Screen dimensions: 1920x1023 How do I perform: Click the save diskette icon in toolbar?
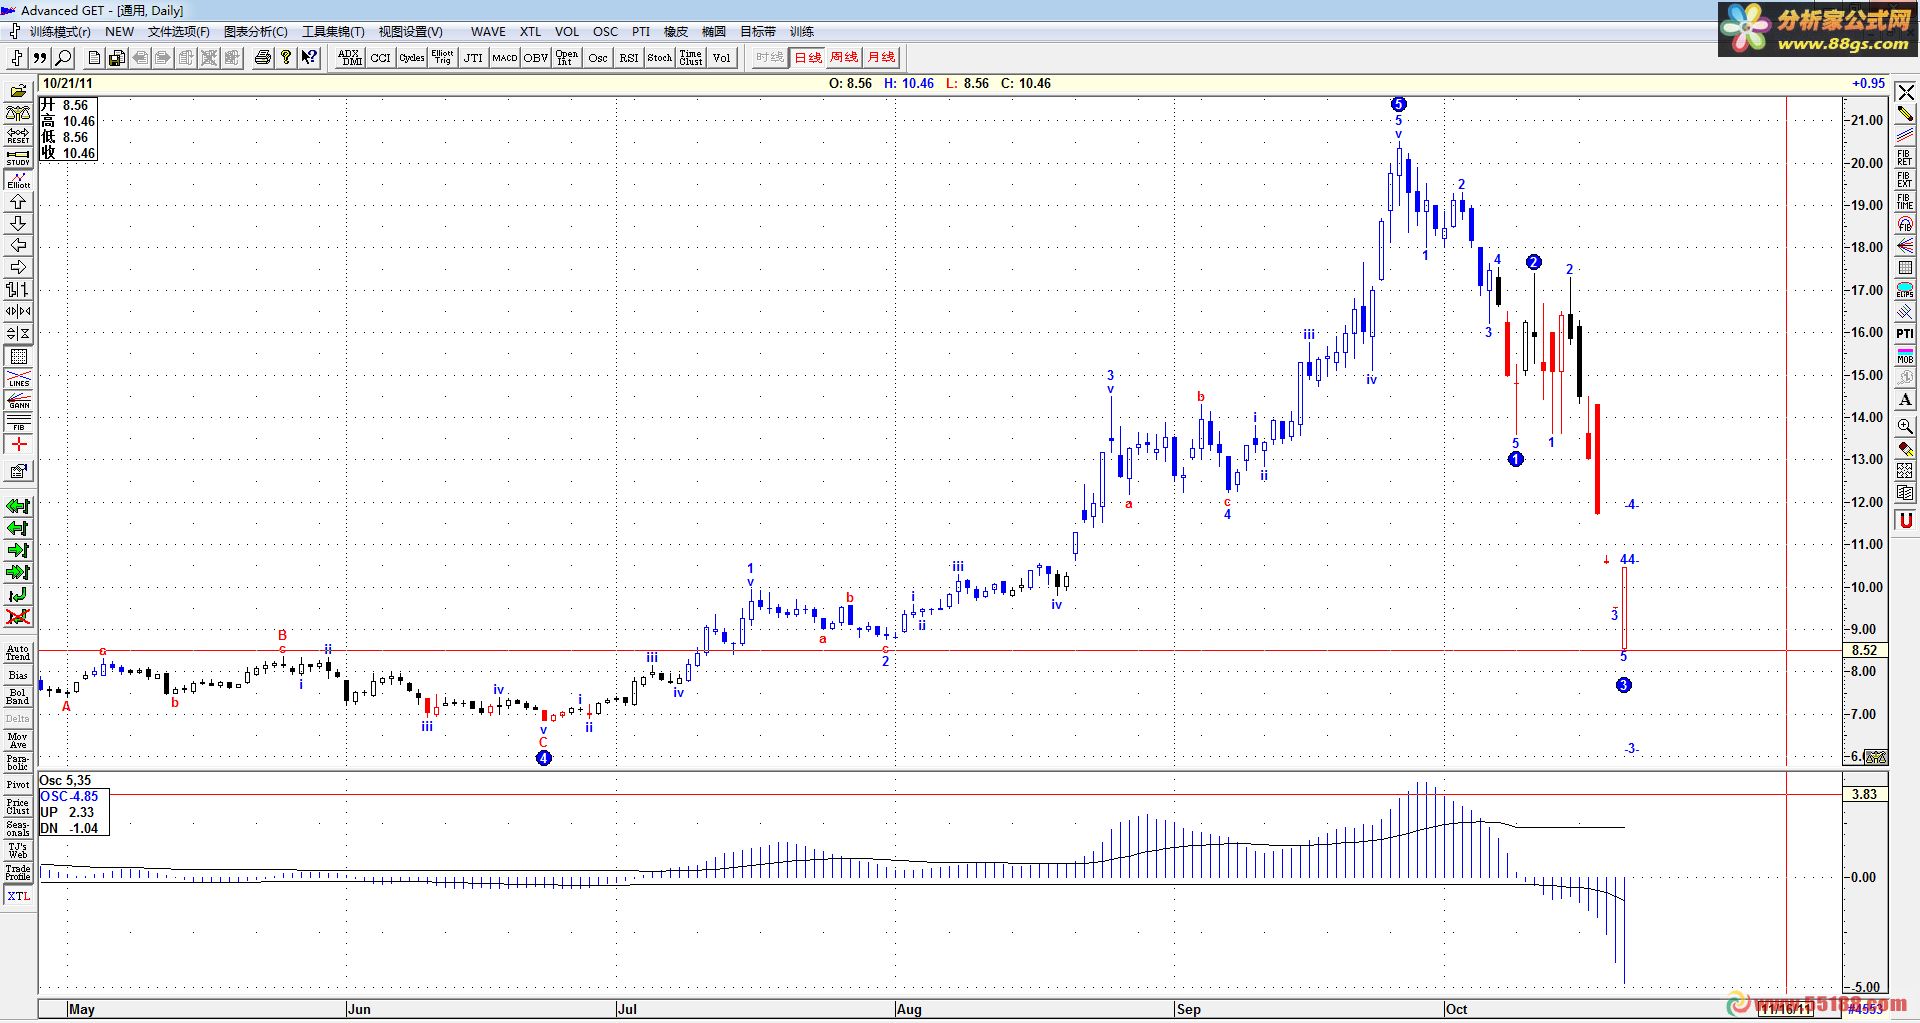click(117, 58)
